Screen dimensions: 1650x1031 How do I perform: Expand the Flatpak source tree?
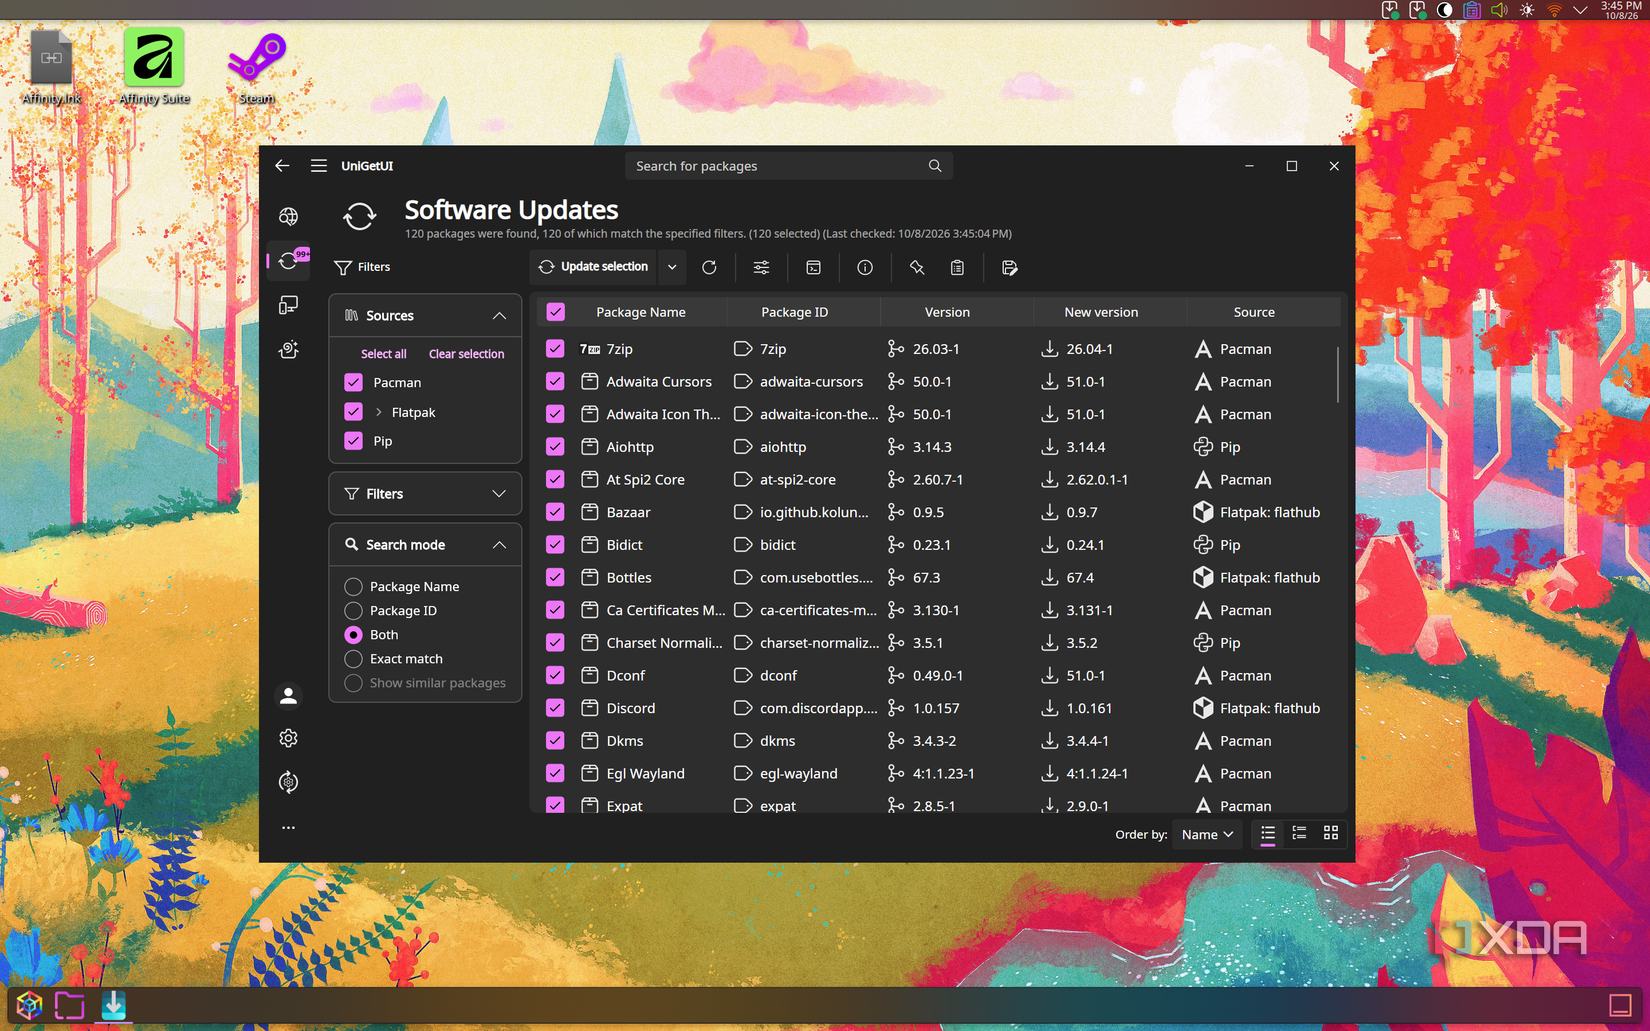point(379,412)
